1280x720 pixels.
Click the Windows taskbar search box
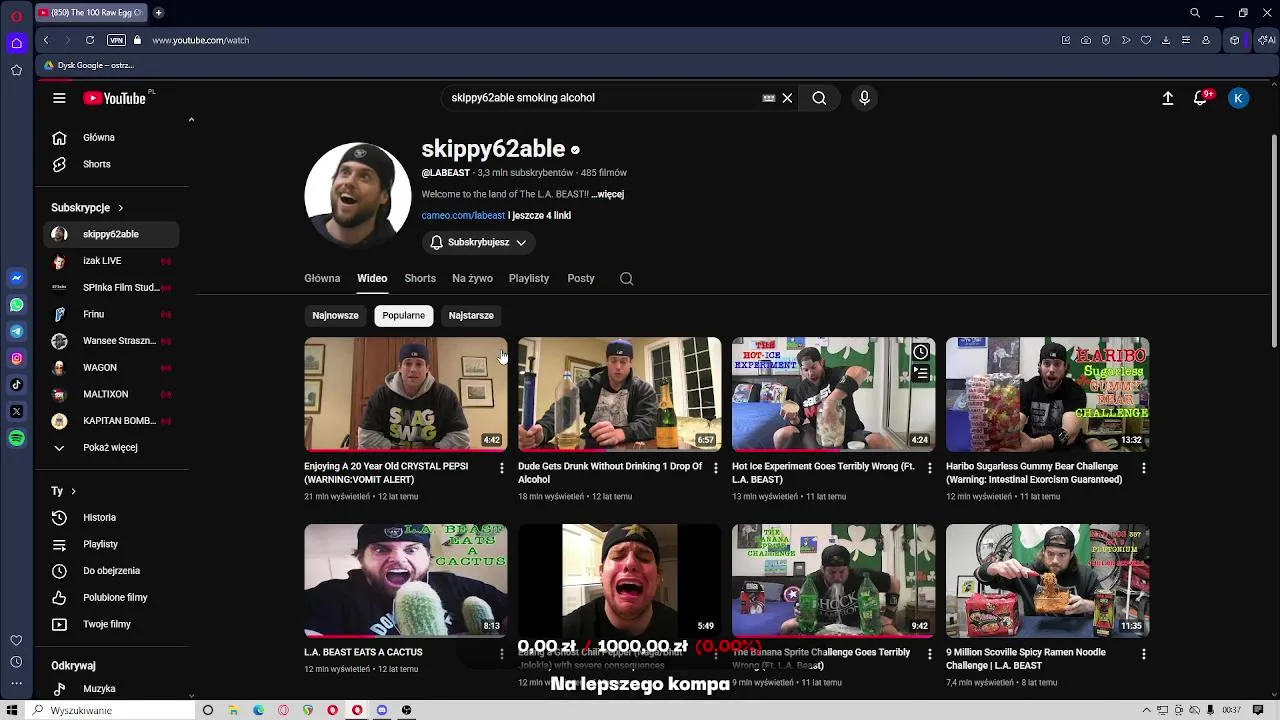point(110,710)
